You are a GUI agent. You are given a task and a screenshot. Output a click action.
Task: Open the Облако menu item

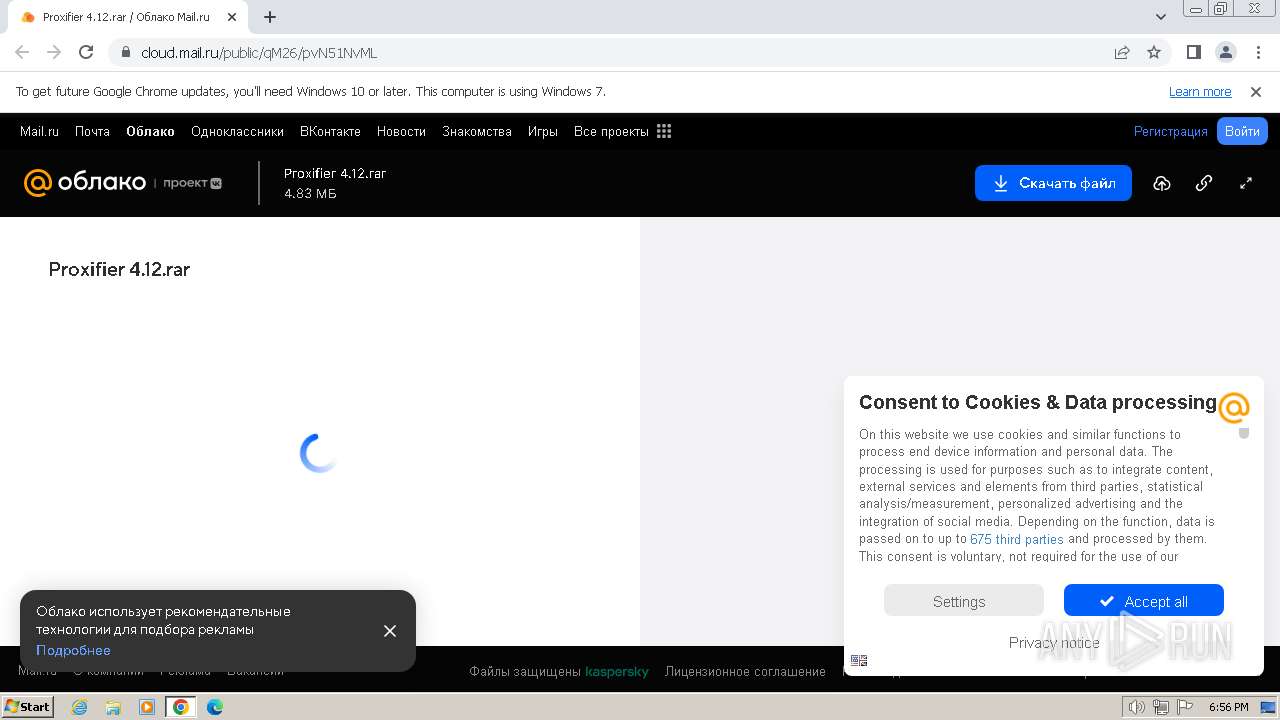150,131
